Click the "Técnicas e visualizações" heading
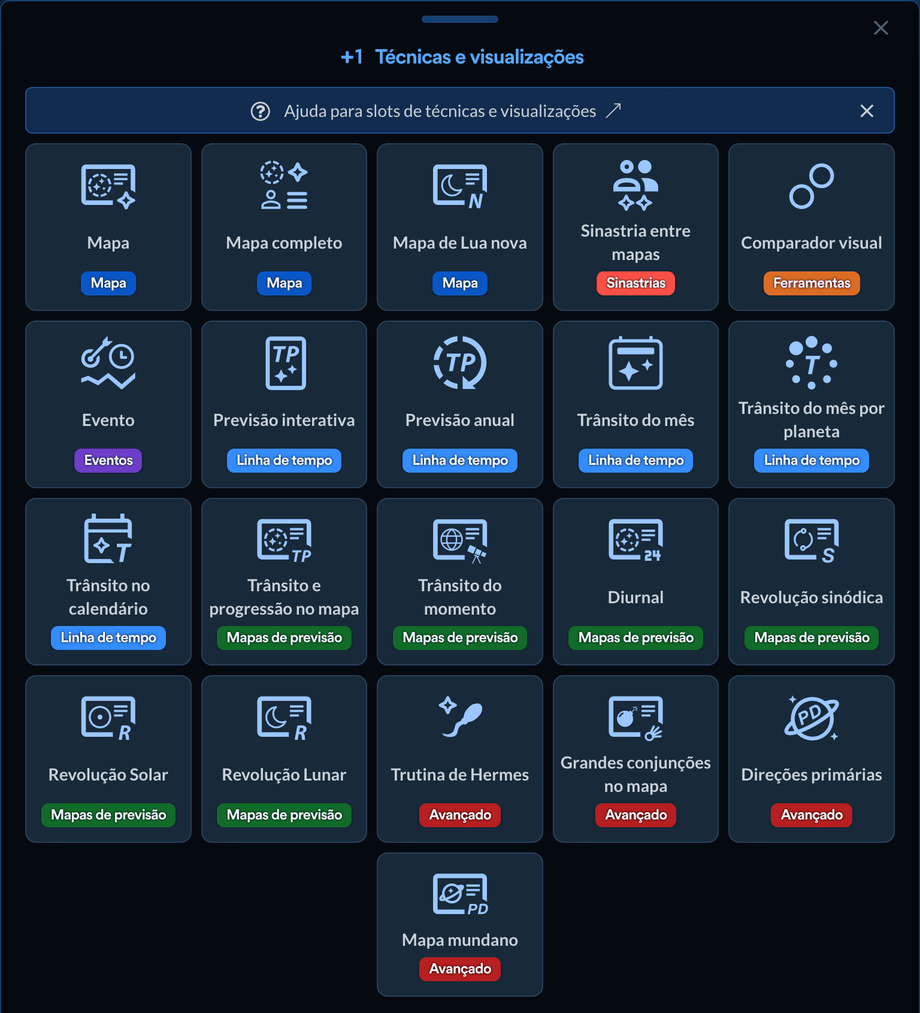This screenshot has height=1013, width=920. click(x=479, y=57)
